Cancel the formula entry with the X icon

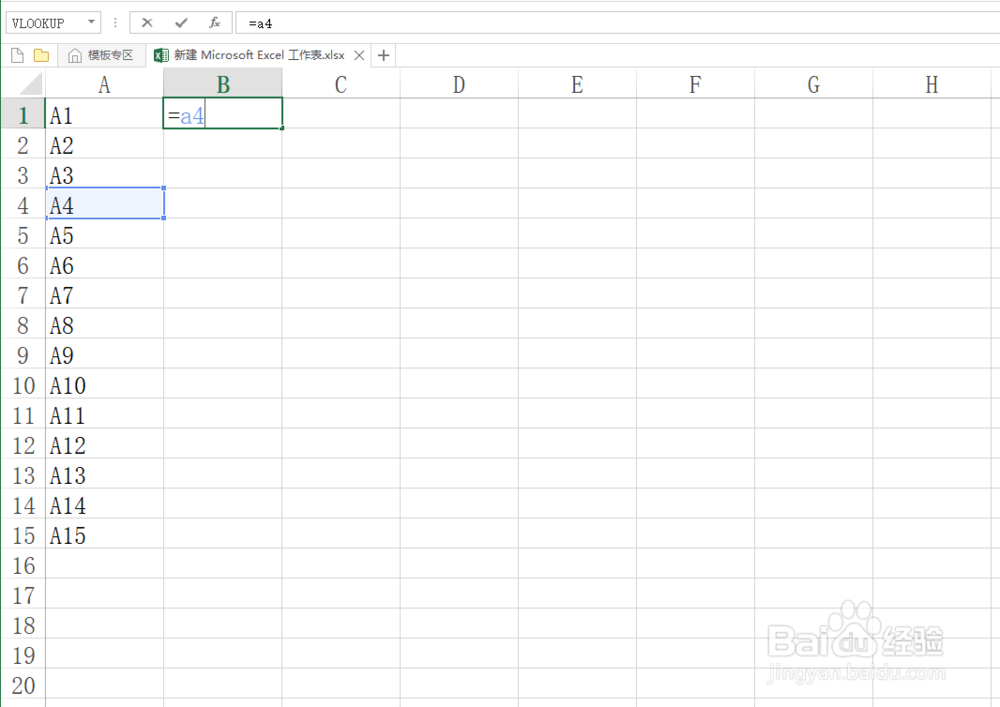click(x=147, y=23)
